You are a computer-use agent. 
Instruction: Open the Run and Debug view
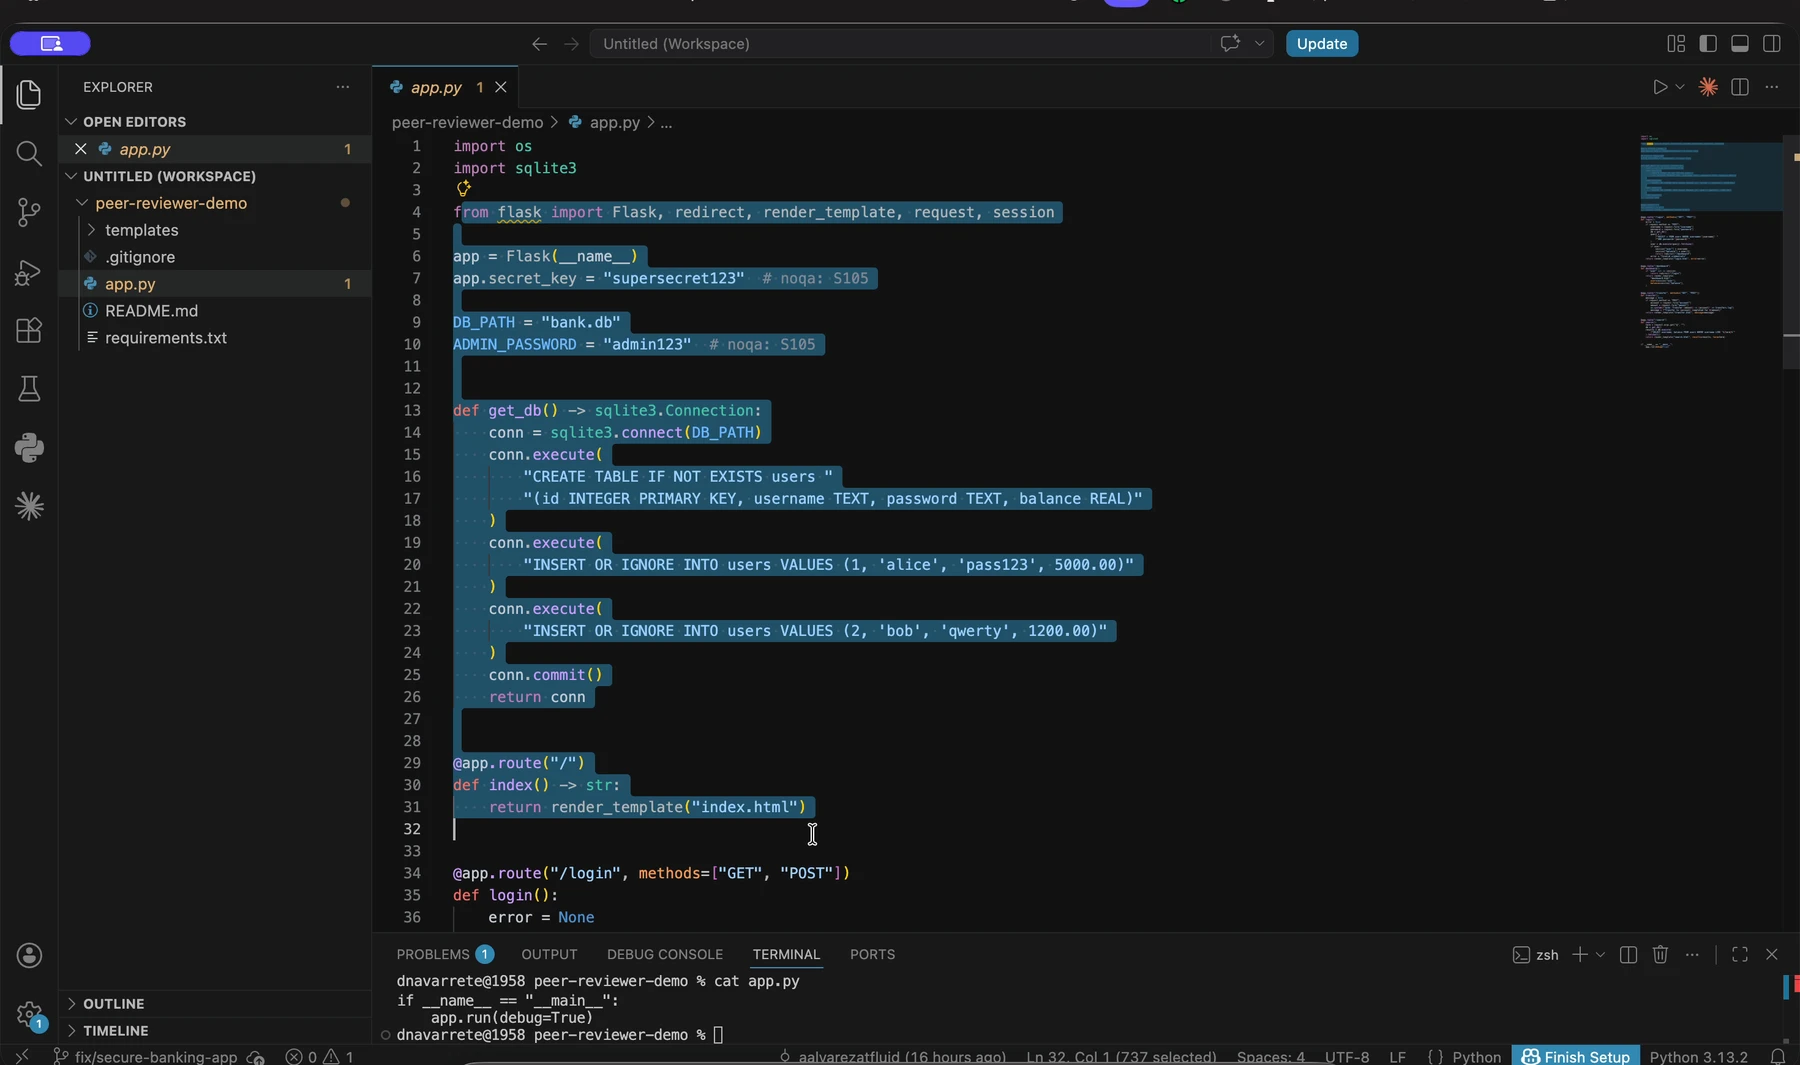[x=29, y=271]
